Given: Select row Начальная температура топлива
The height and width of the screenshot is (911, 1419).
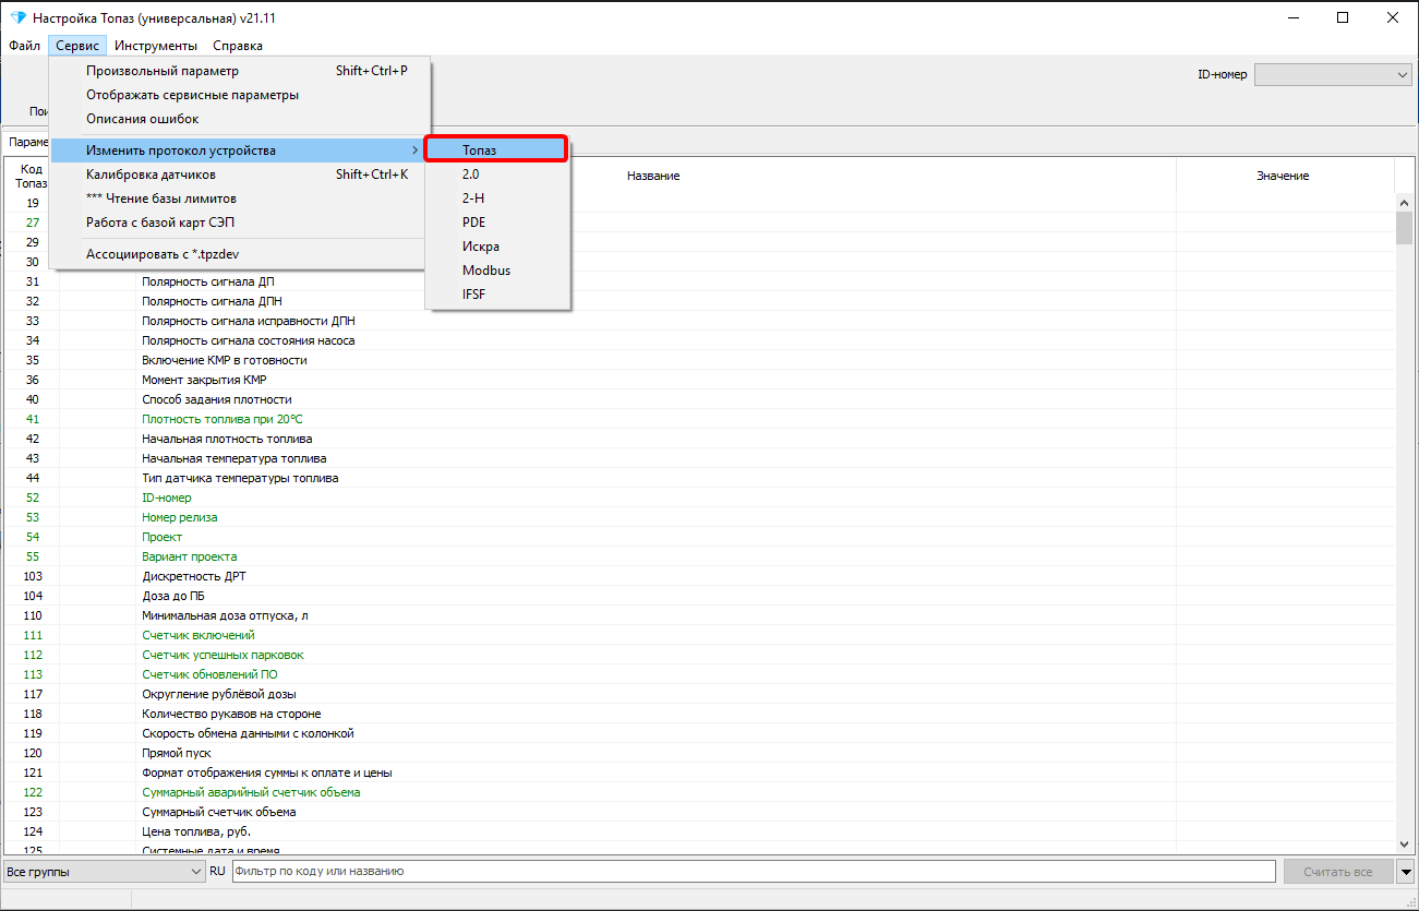Looking at the screenshot, I should click(x=700, y=459).
